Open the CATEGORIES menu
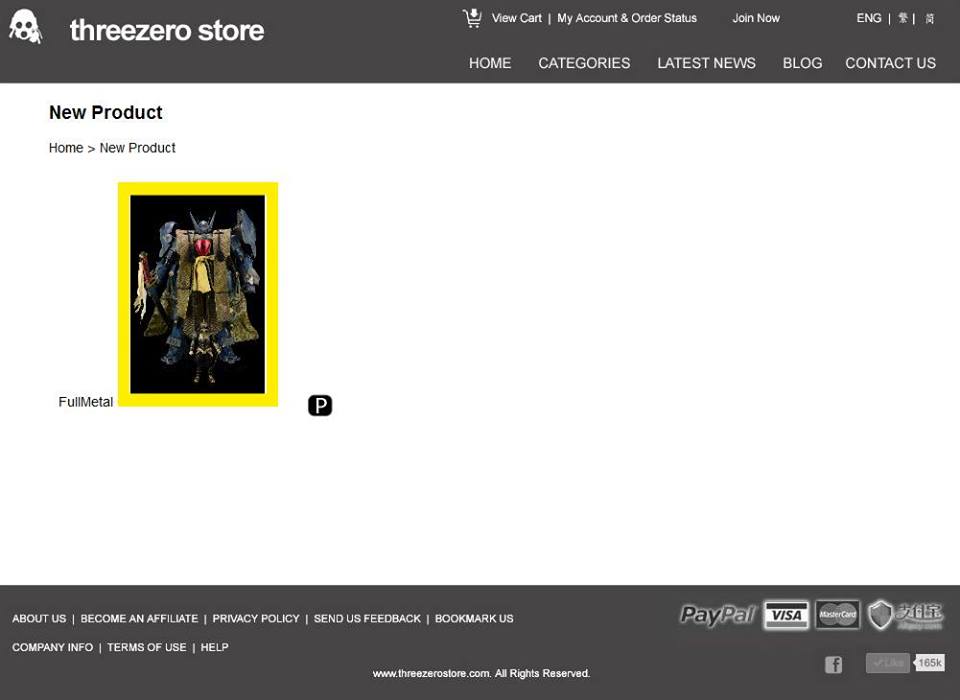The width and height of the screenshot is (960, 700). [584, 63]
